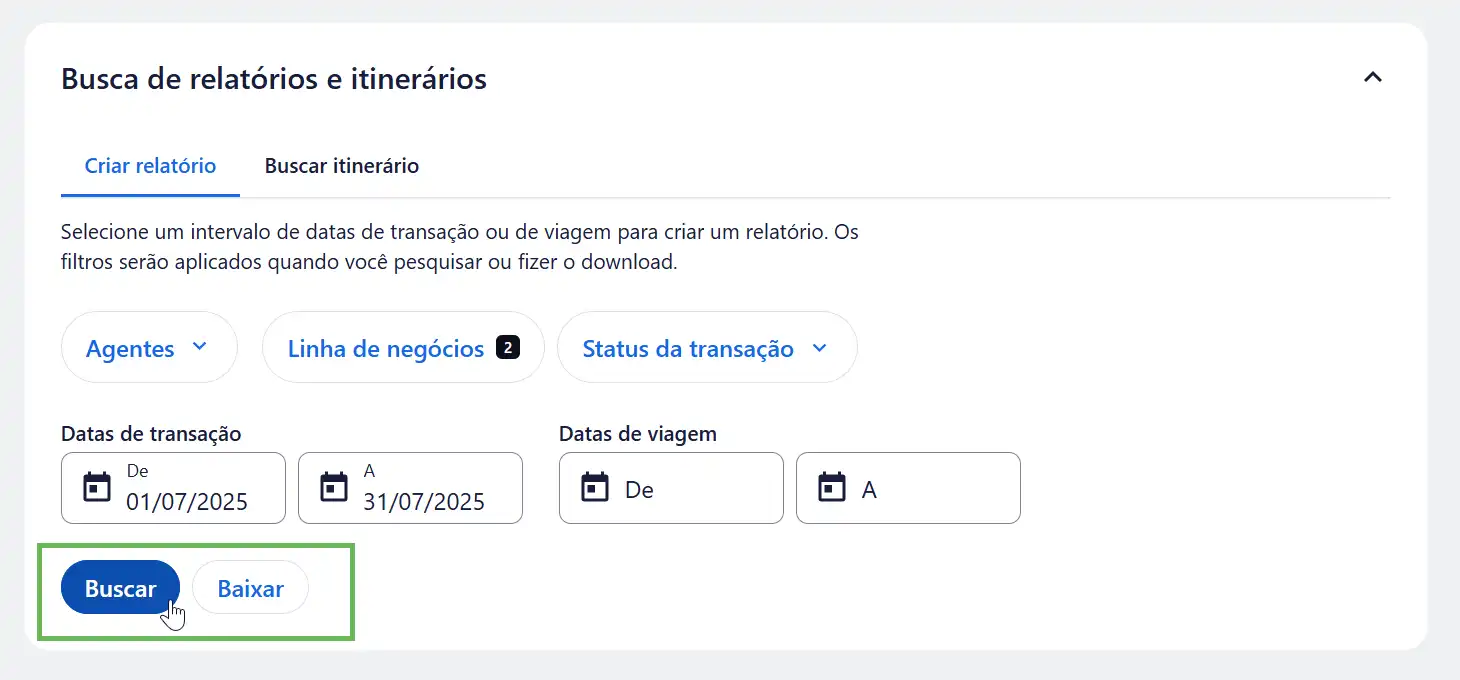This screenshot has width=1460, height=680.
Task: Click the badge showing 2 selected business lines
Action: coord(508,348)
